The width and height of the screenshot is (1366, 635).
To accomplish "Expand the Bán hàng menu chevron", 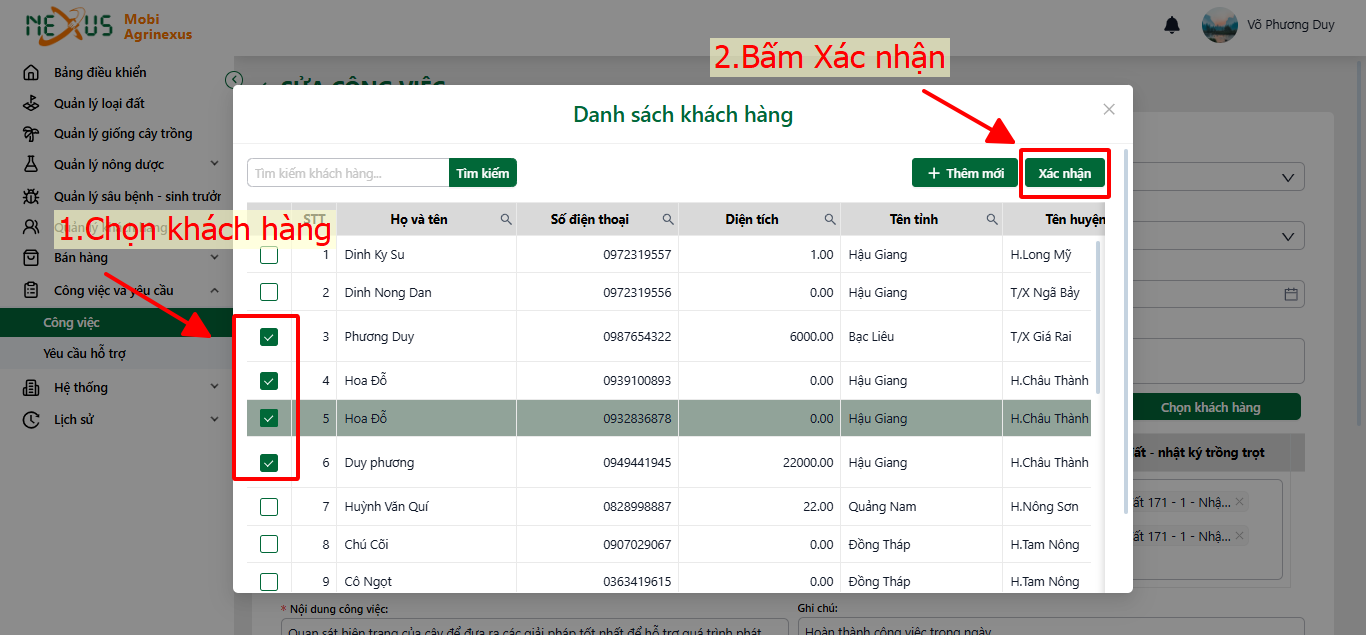I will pos(215,258).
